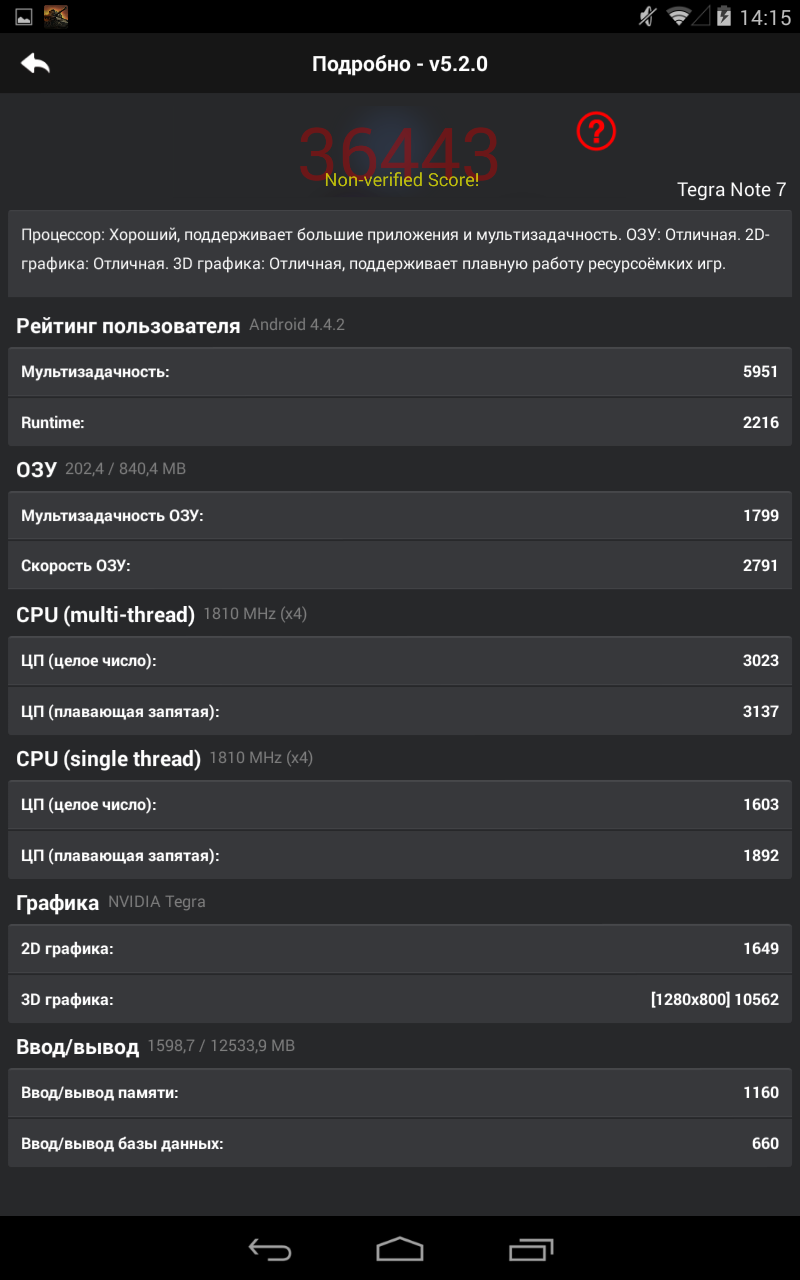The image size is (800, 1280).
Task: Tap the Android home navigation button
Action: tap(400, 1249)
